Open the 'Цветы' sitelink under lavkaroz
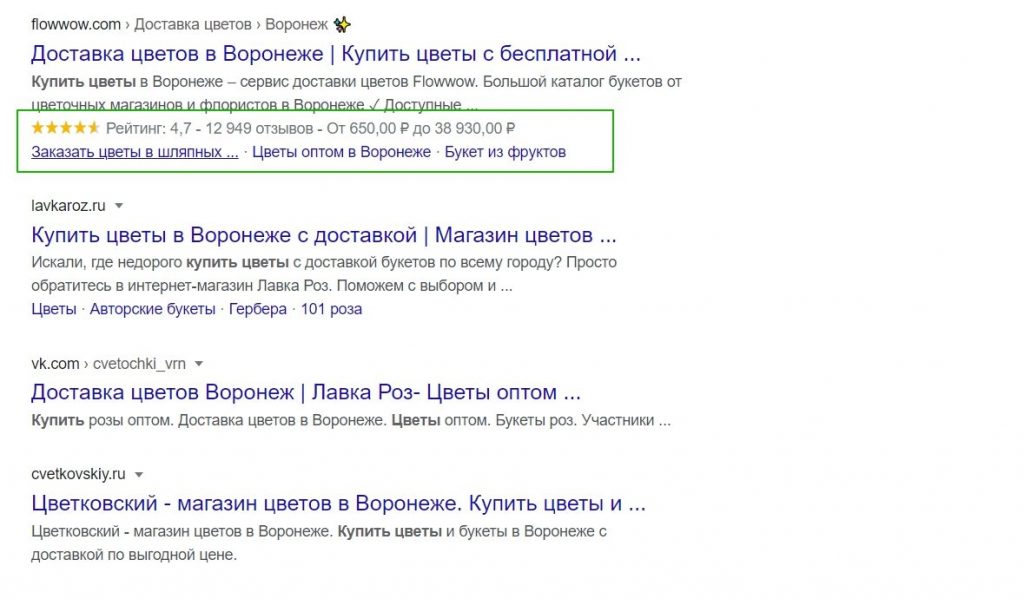 tap(54, 309)
